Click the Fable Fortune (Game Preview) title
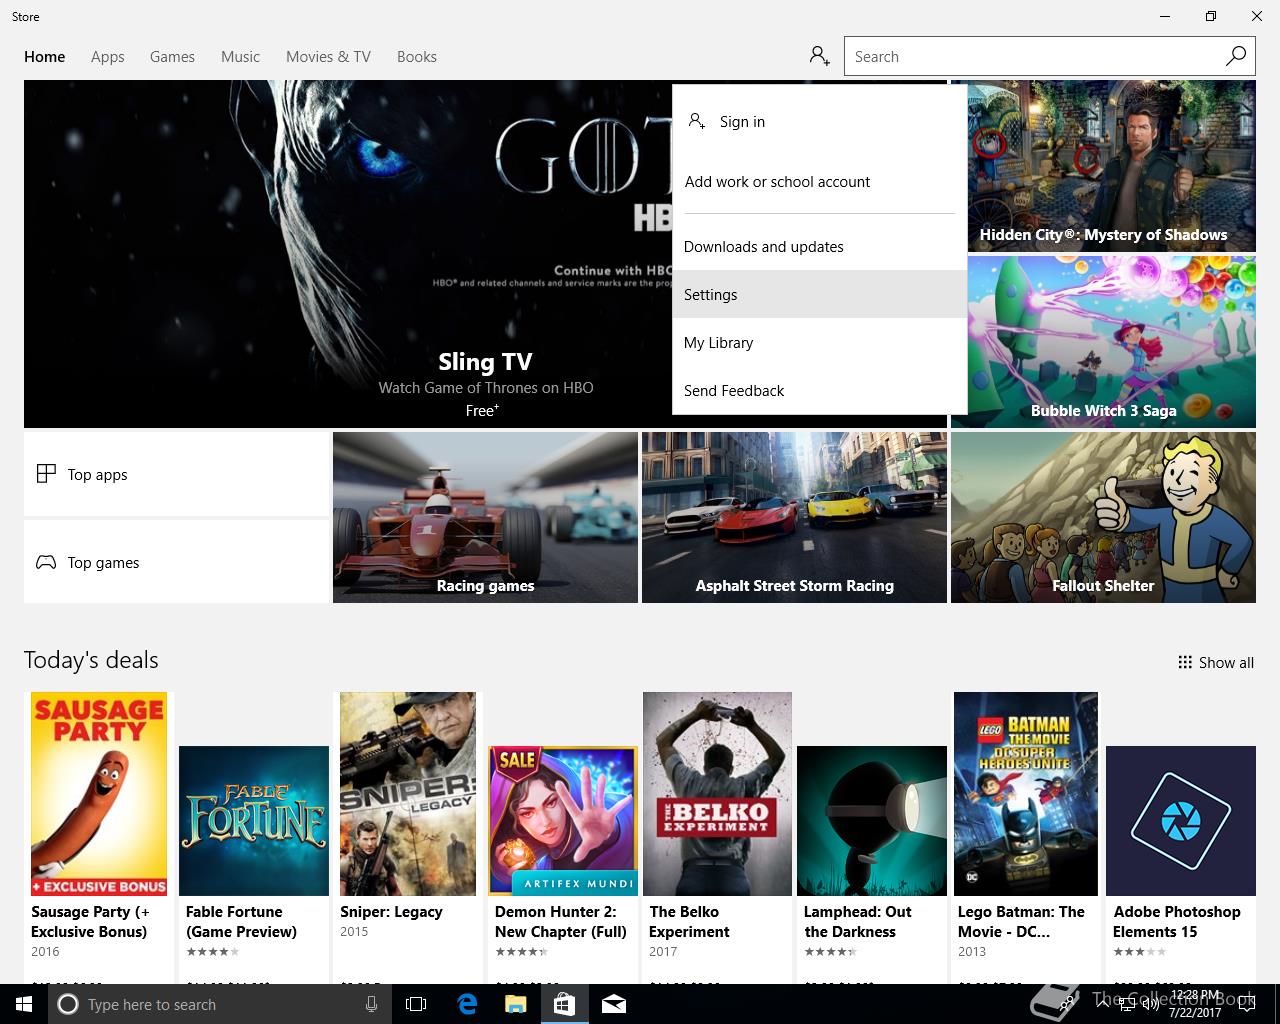 click(x=242, y=921)
